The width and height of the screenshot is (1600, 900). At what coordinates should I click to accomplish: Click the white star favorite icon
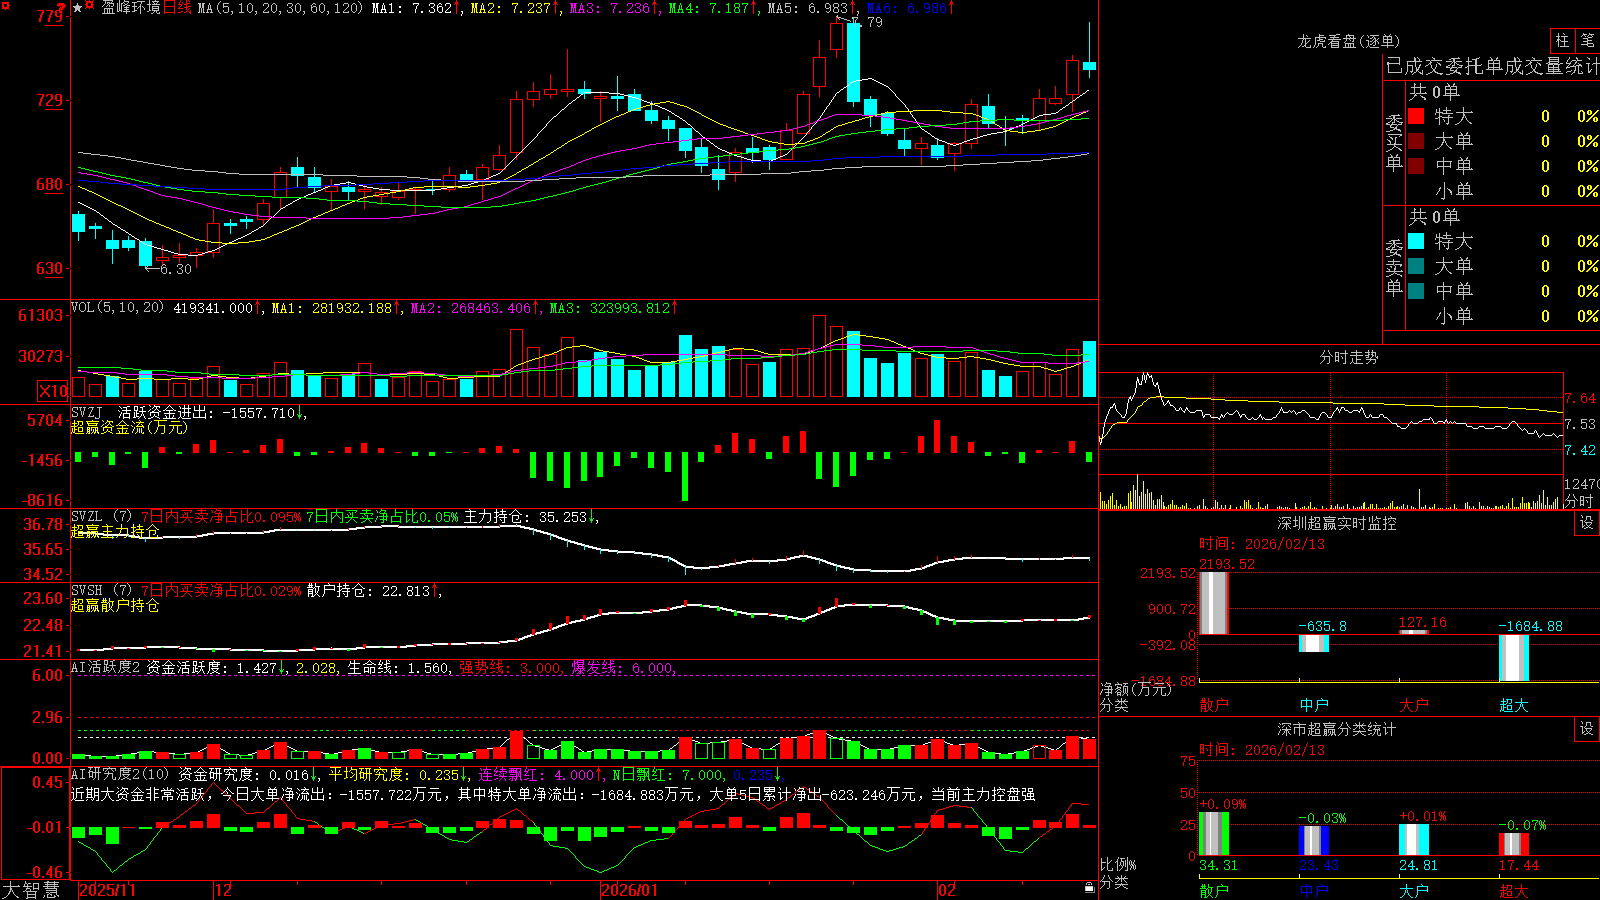(x=78, y=8)
